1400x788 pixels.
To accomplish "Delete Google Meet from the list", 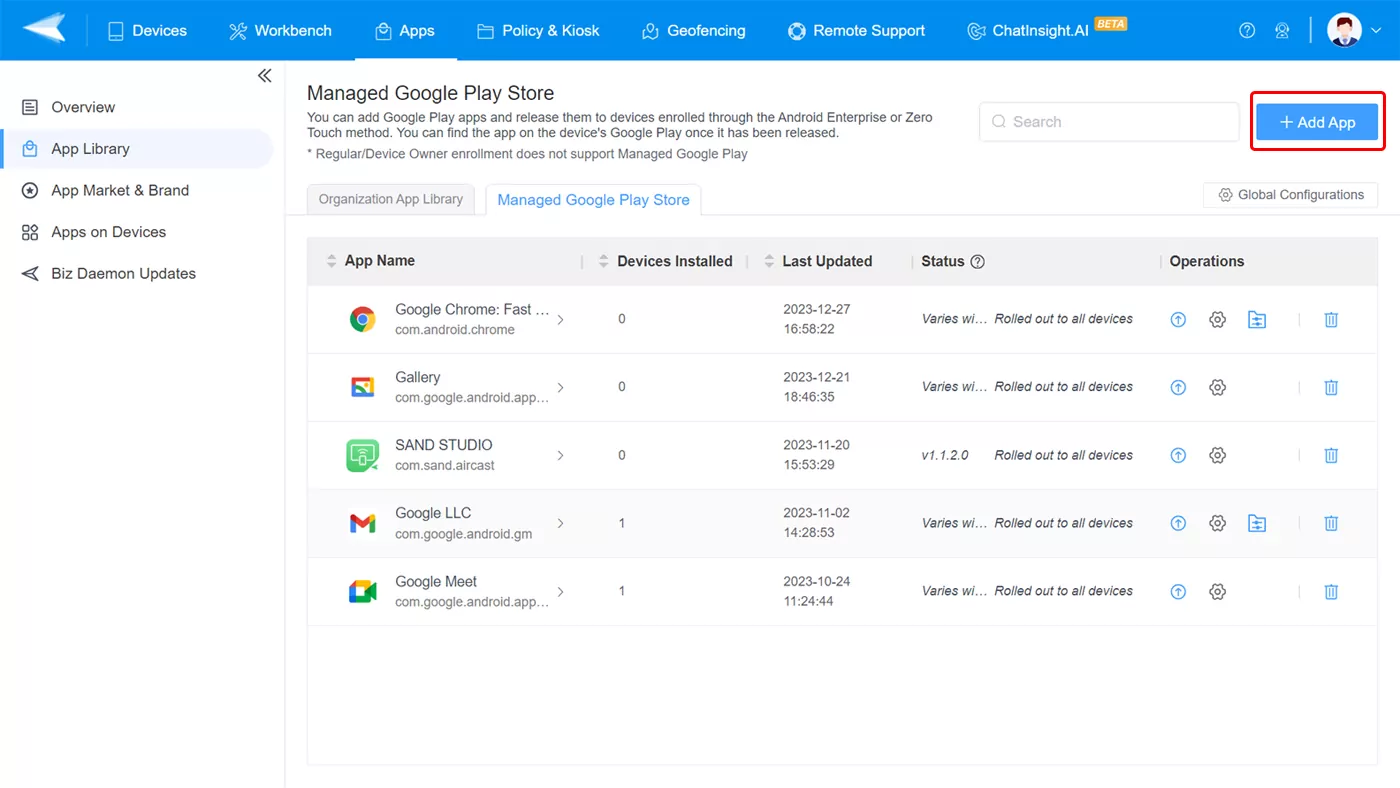I will click(1331, 592).
